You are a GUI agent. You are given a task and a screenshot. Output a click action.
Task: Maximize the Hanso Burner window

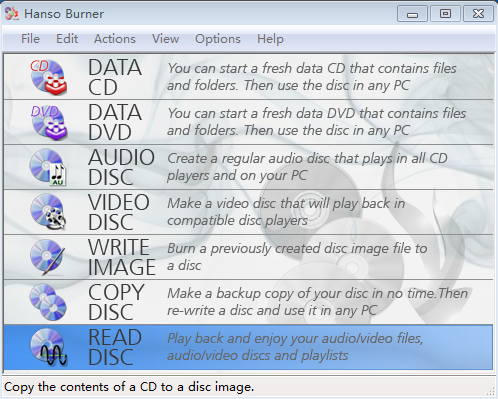tap(445, 14)
